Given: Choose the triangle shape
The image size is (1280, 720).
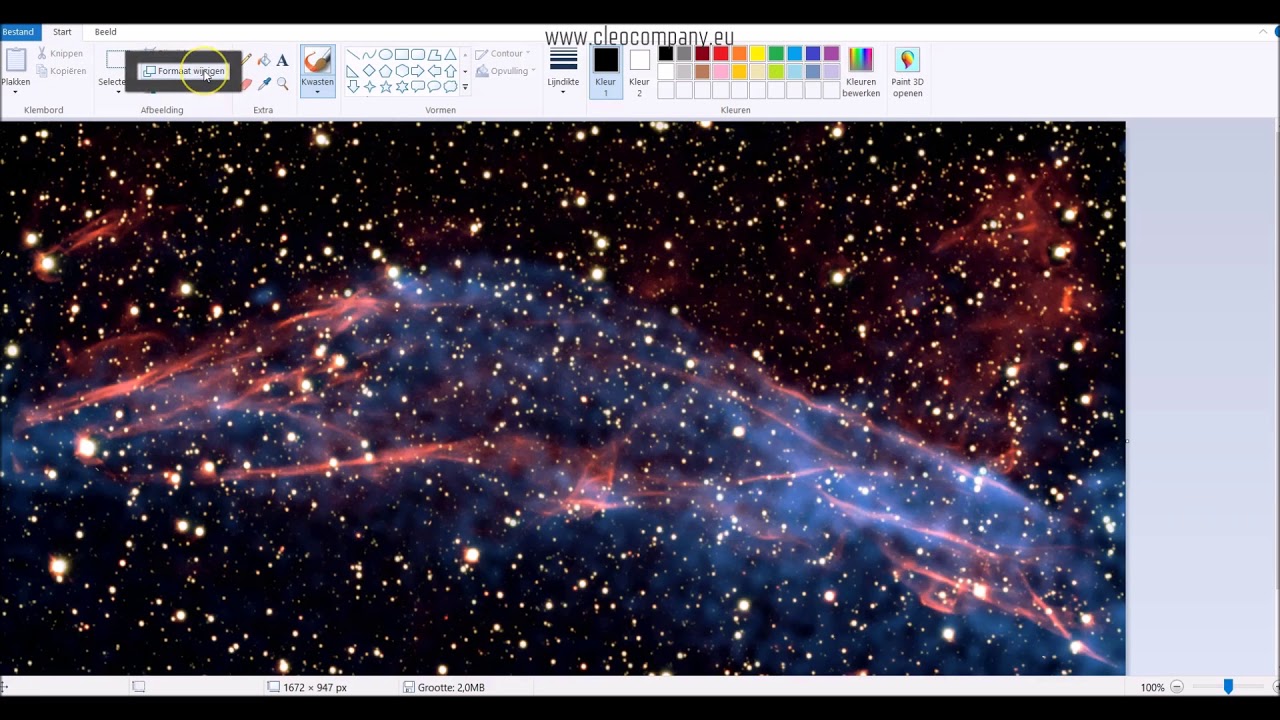Looking at the screenshot, I should [x=450, y=55].
